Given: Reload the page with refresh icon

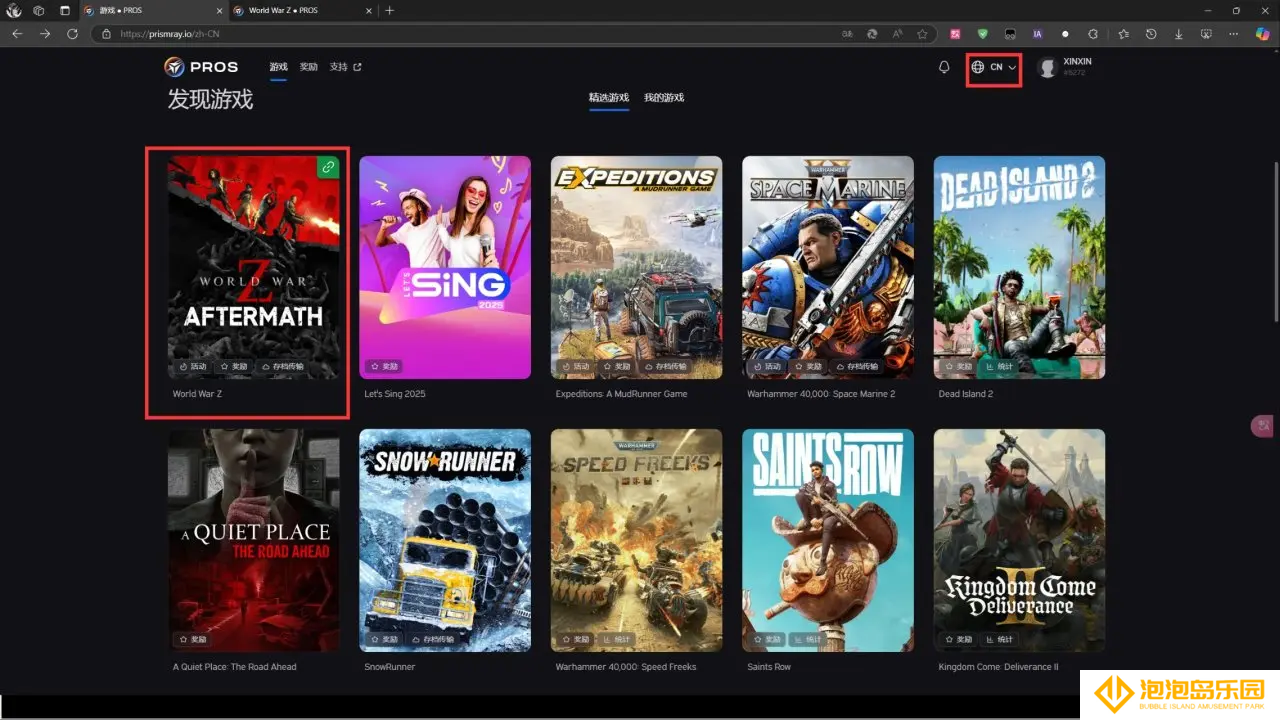Looking at the screenshot, I should 72,33.
